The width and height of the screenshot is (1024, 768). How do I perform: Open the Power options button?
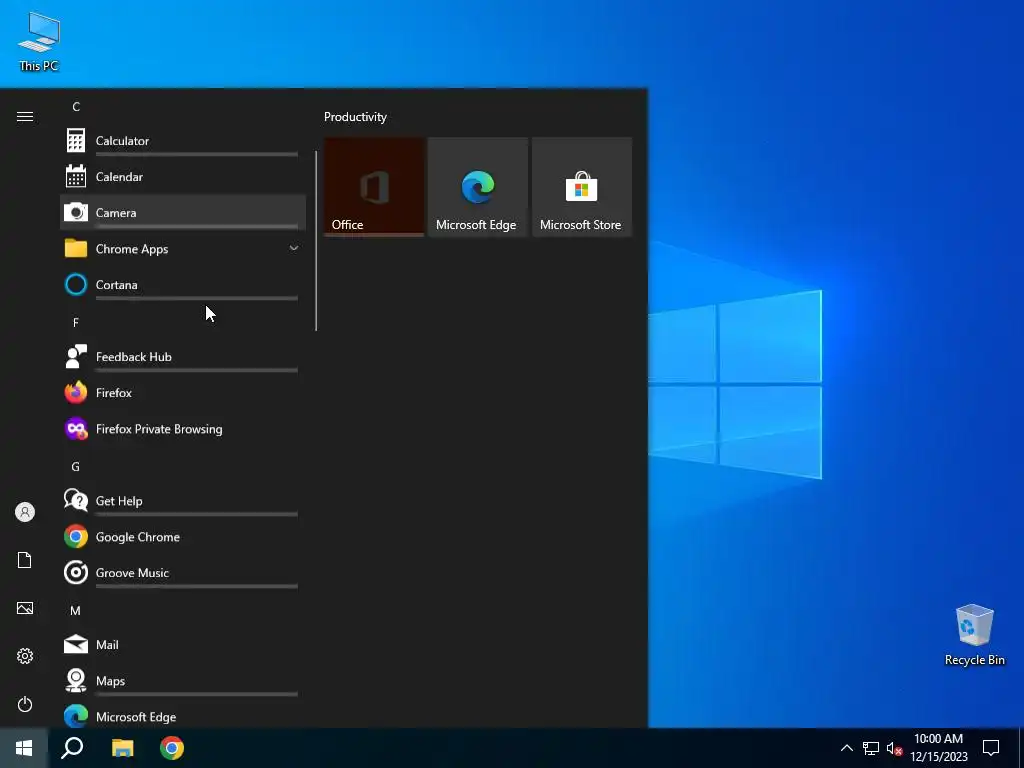[25, 704]
